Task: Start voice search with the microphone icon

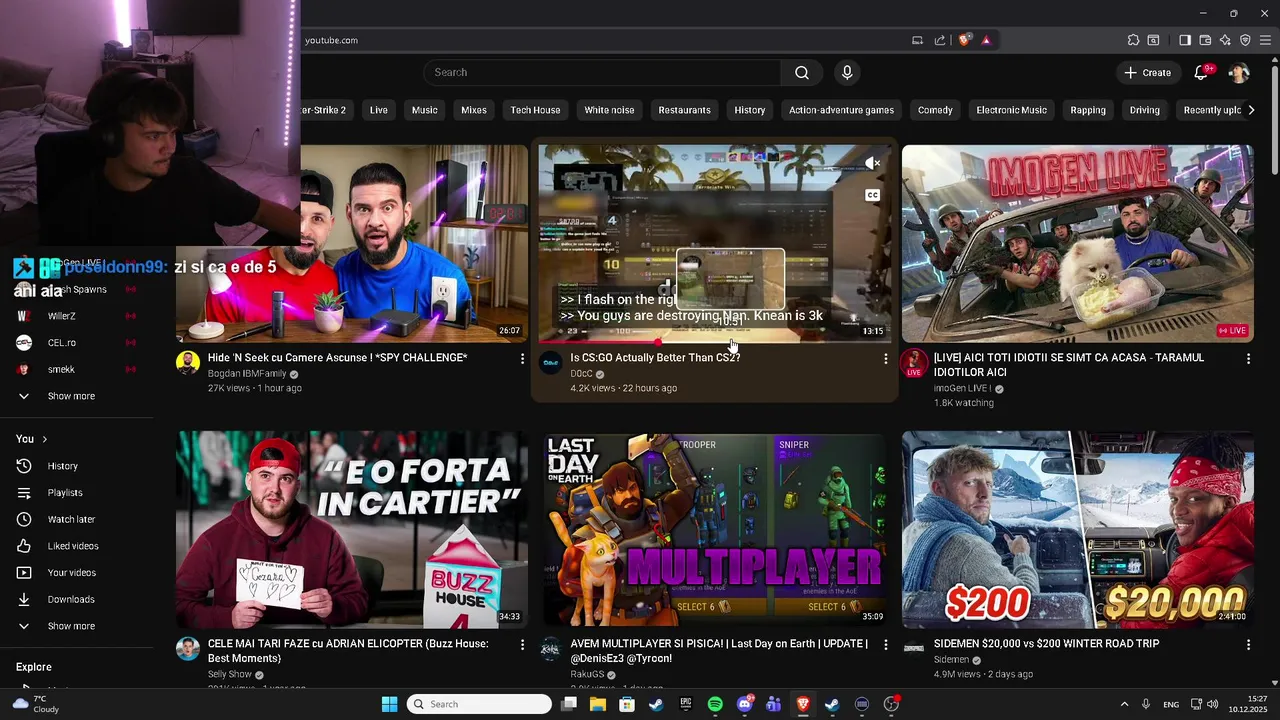Action: [847, 72]
